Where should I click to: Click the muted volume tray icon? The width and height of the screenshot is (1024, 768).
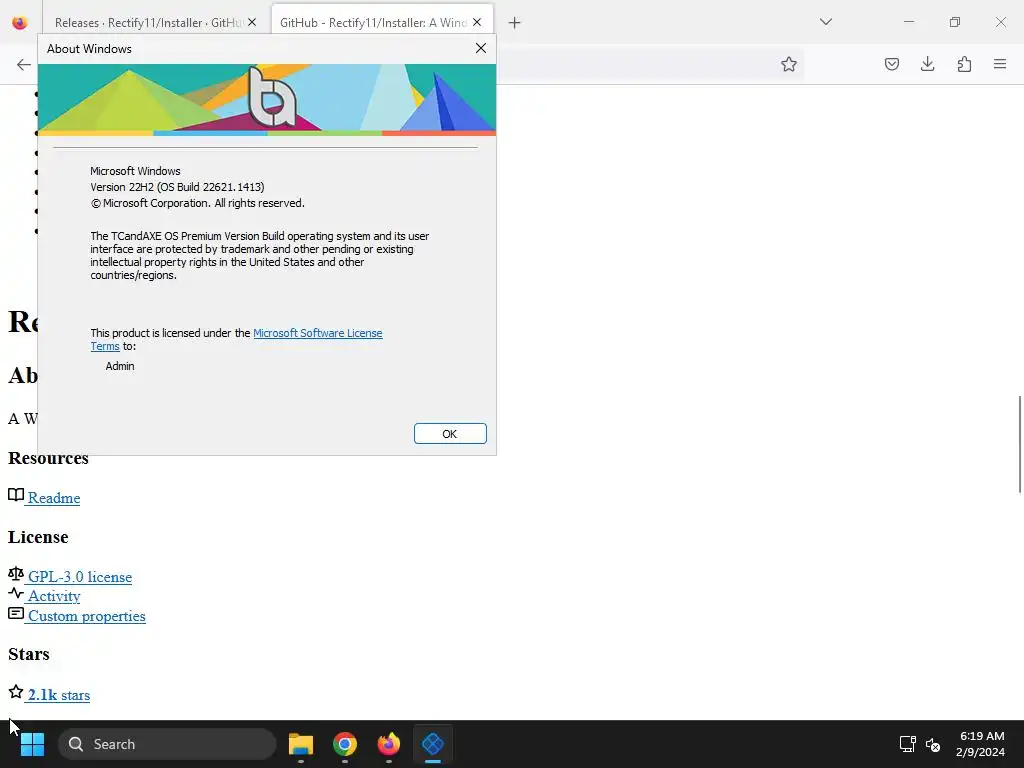point(933,744)
